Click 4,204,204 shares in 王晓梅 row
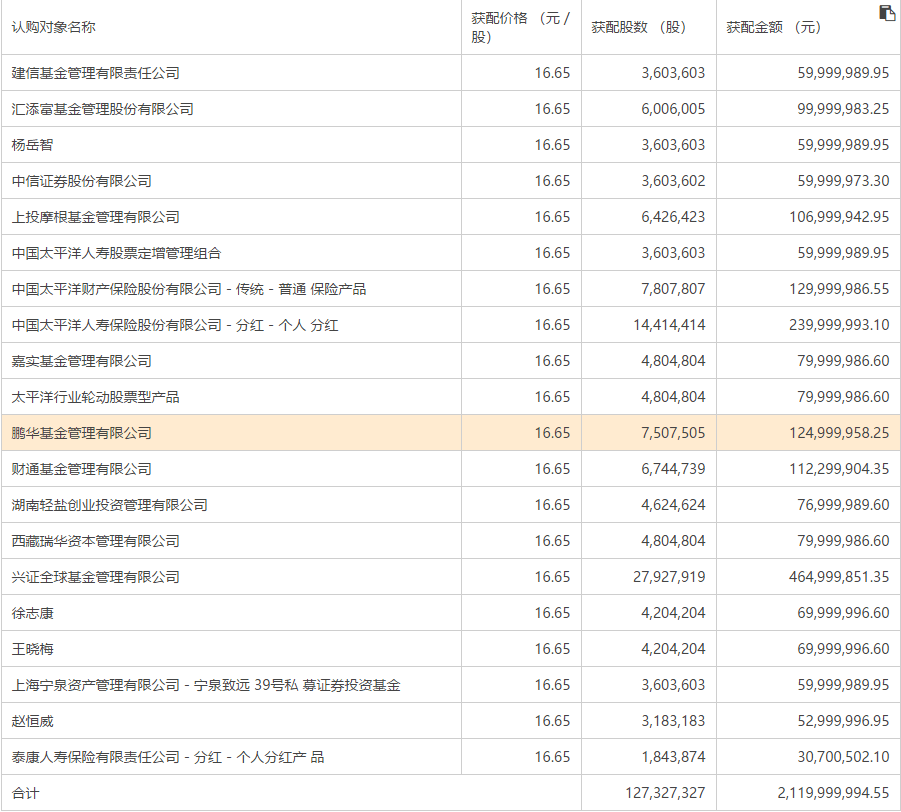Image resolution: width=901 pixels, height=812 pixels. 673,649
